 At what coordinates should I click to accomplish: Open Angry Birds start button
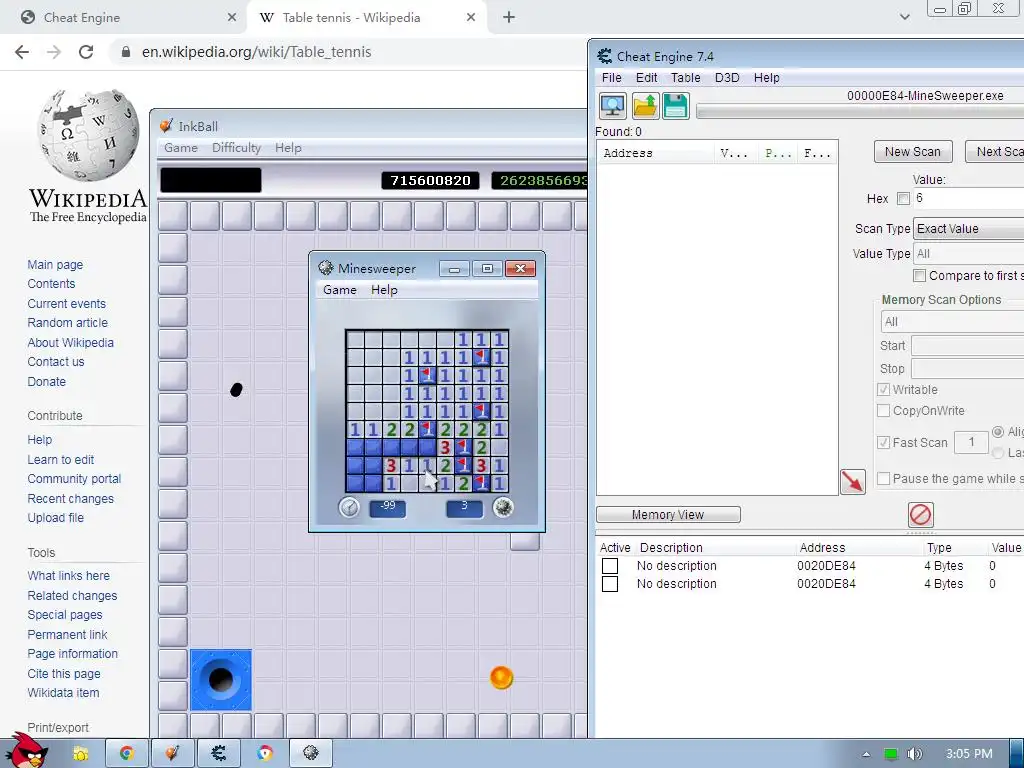point(26,751)
